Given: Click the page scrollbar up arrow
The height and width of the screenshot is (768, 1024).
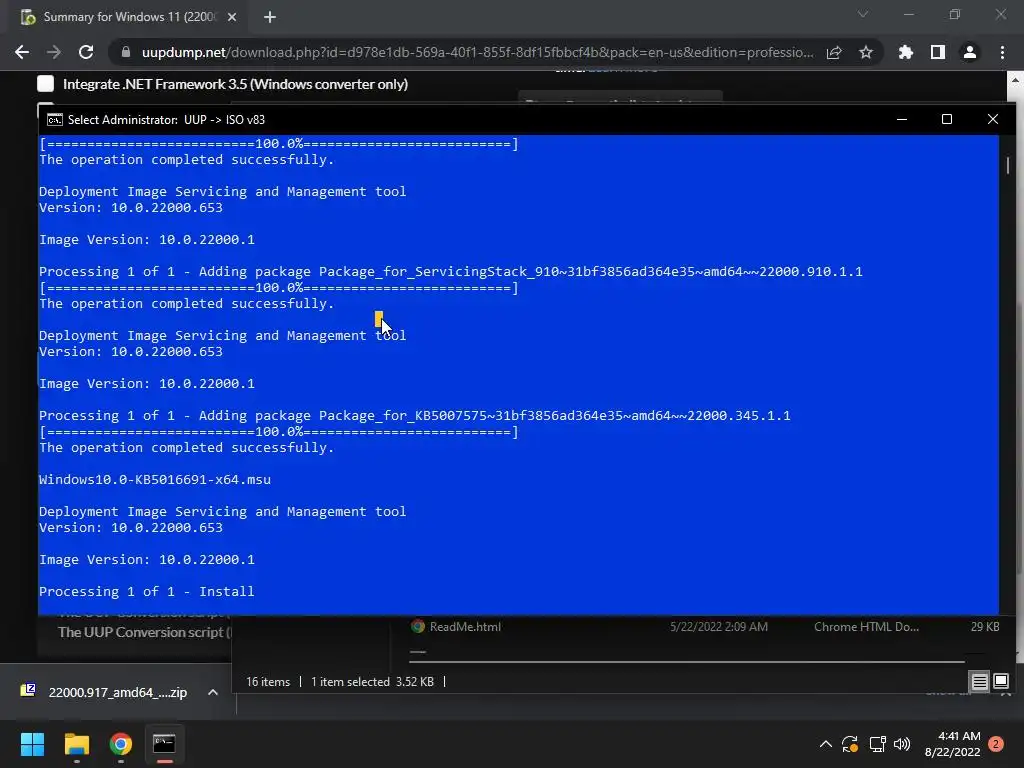Looking at the screenshot, I should tap(1015, 80).
